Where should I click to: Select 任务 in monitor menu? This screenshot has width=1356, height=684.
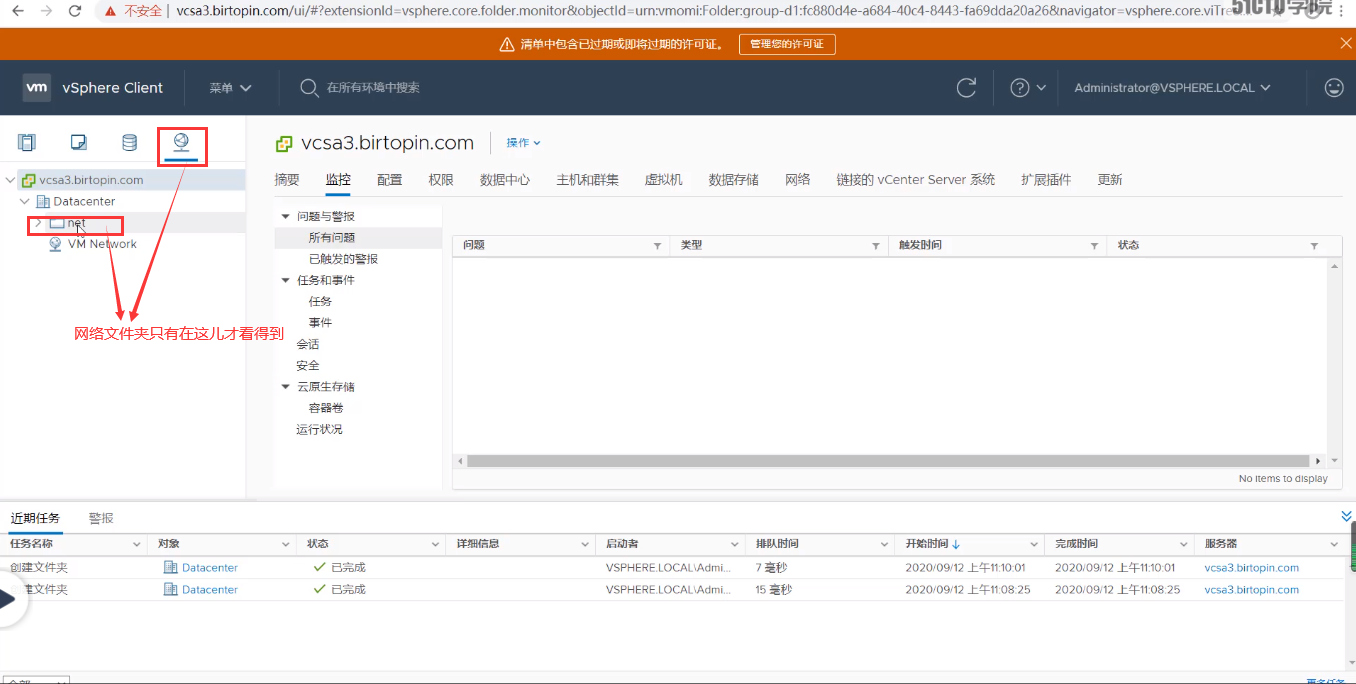[320, 301]
